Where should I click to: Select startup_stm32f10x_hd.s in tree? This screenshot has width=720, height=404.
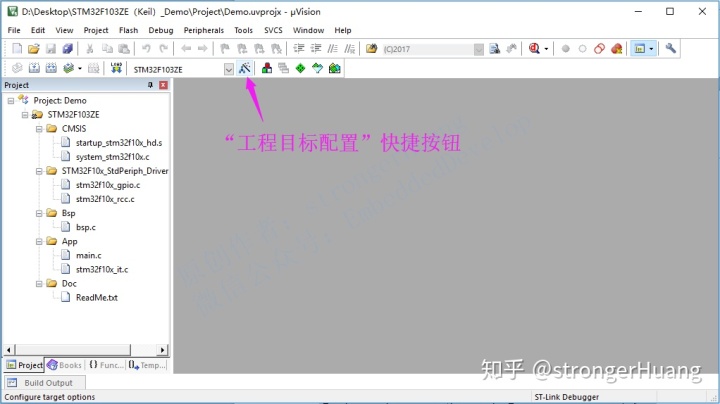coord(119,143)
